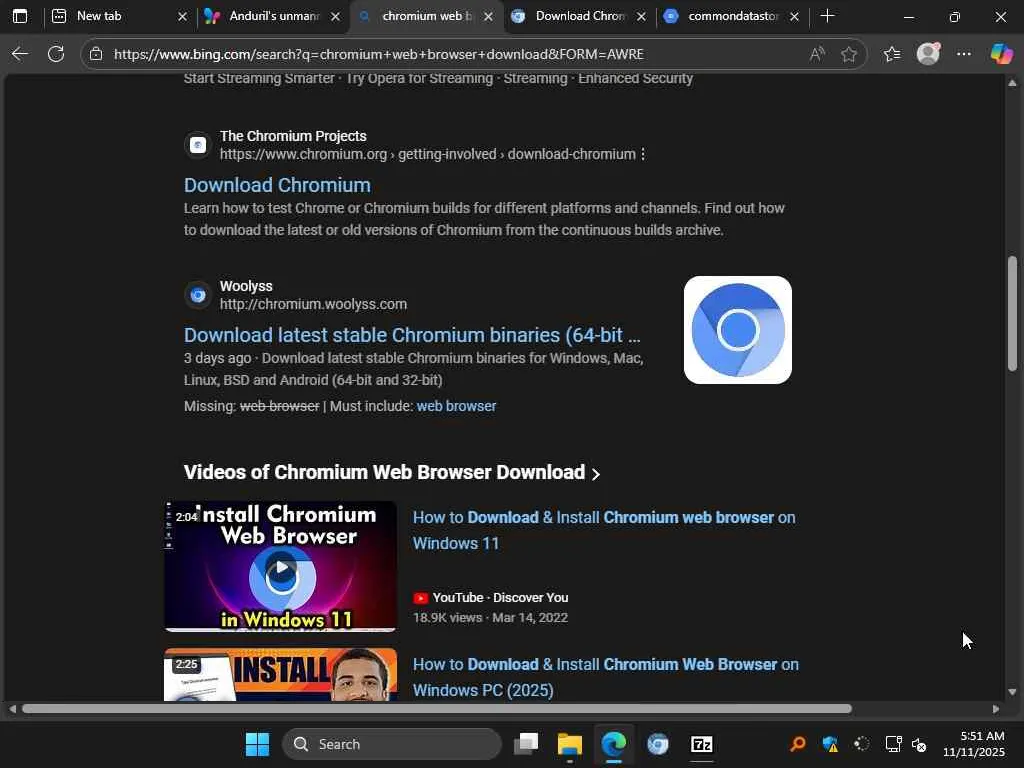Click the scroll down arrow

(1012, 692)
